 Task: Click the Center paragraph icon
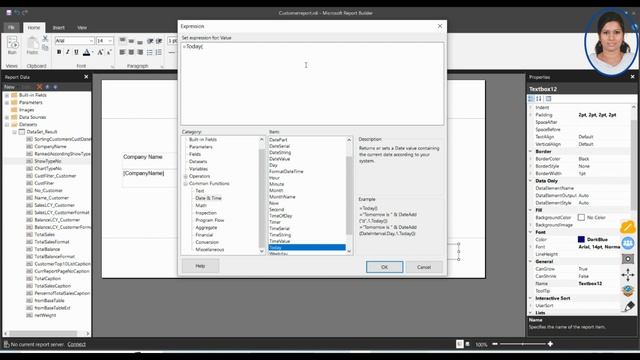[x=131, y=52]
